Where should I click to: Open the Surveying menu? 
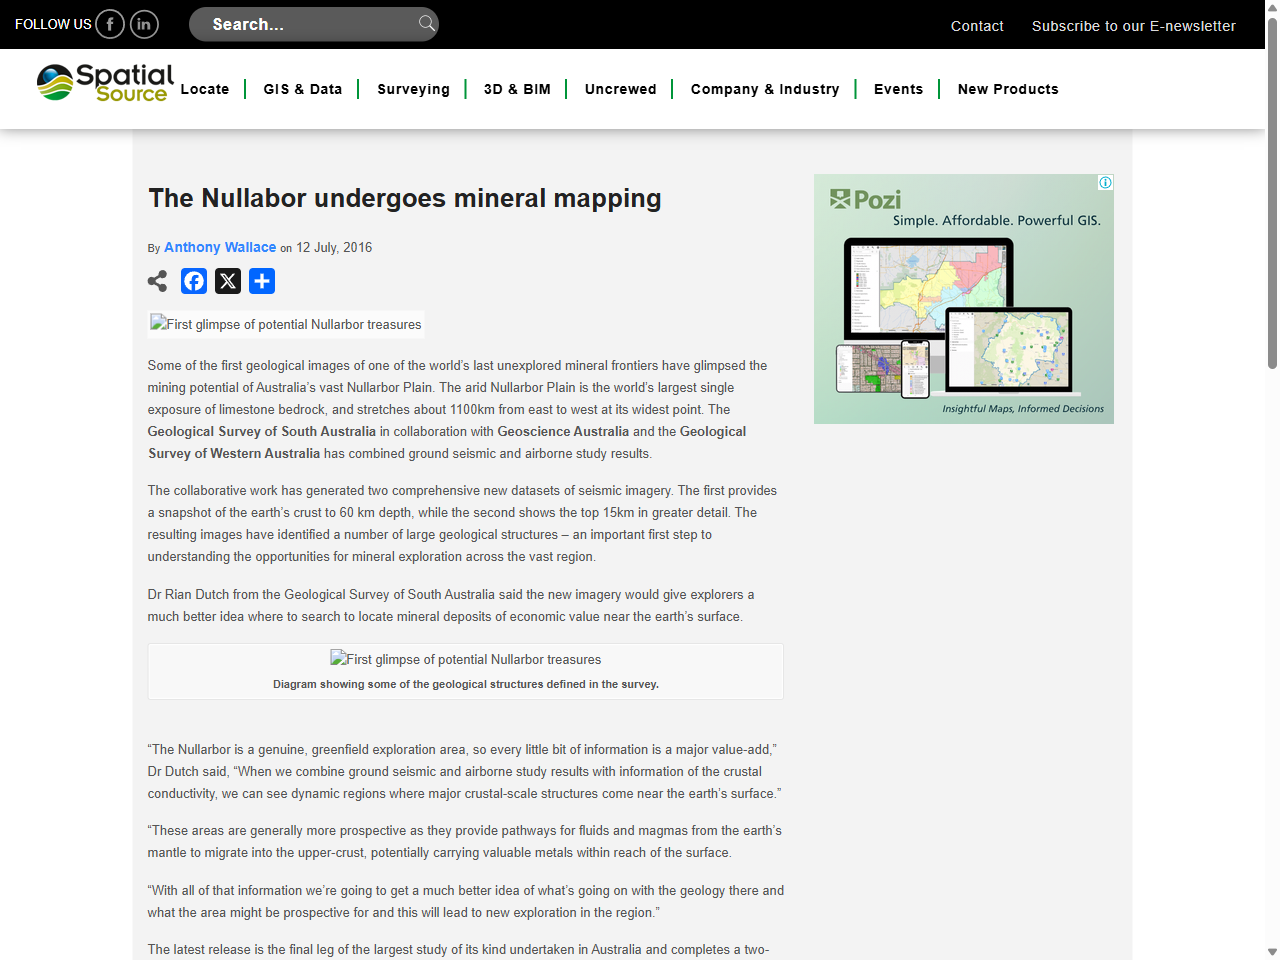pyautogui.click(x=414, y=89)
